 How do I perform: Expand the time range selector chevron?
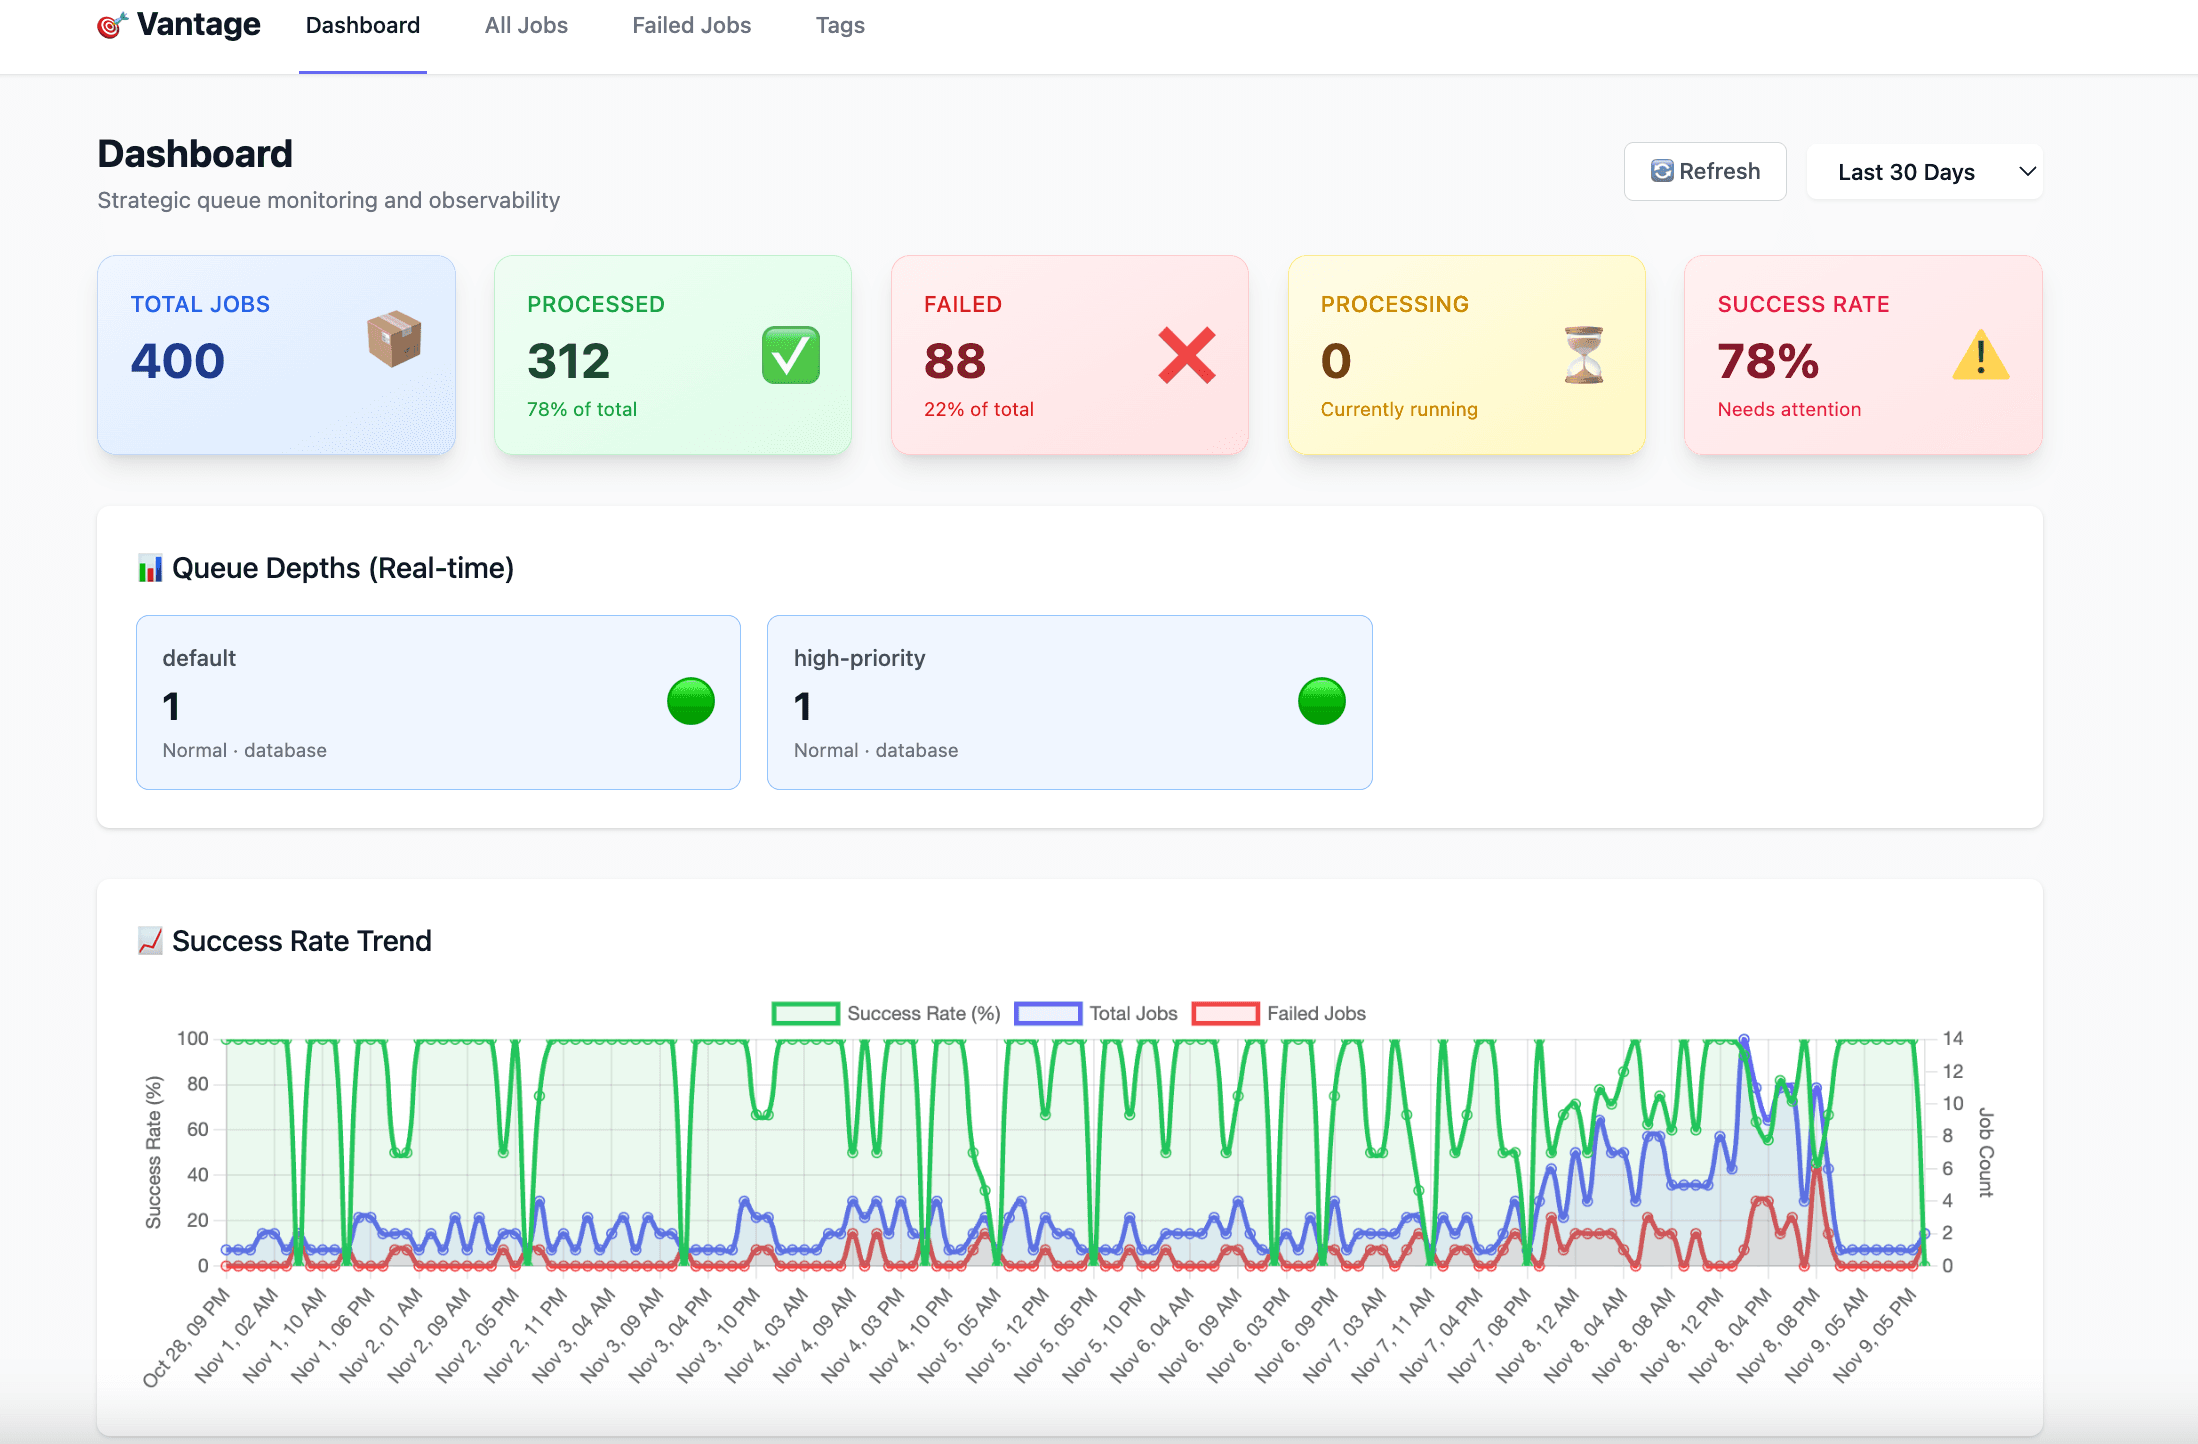pyautogui.click(x=2026, y=171)
